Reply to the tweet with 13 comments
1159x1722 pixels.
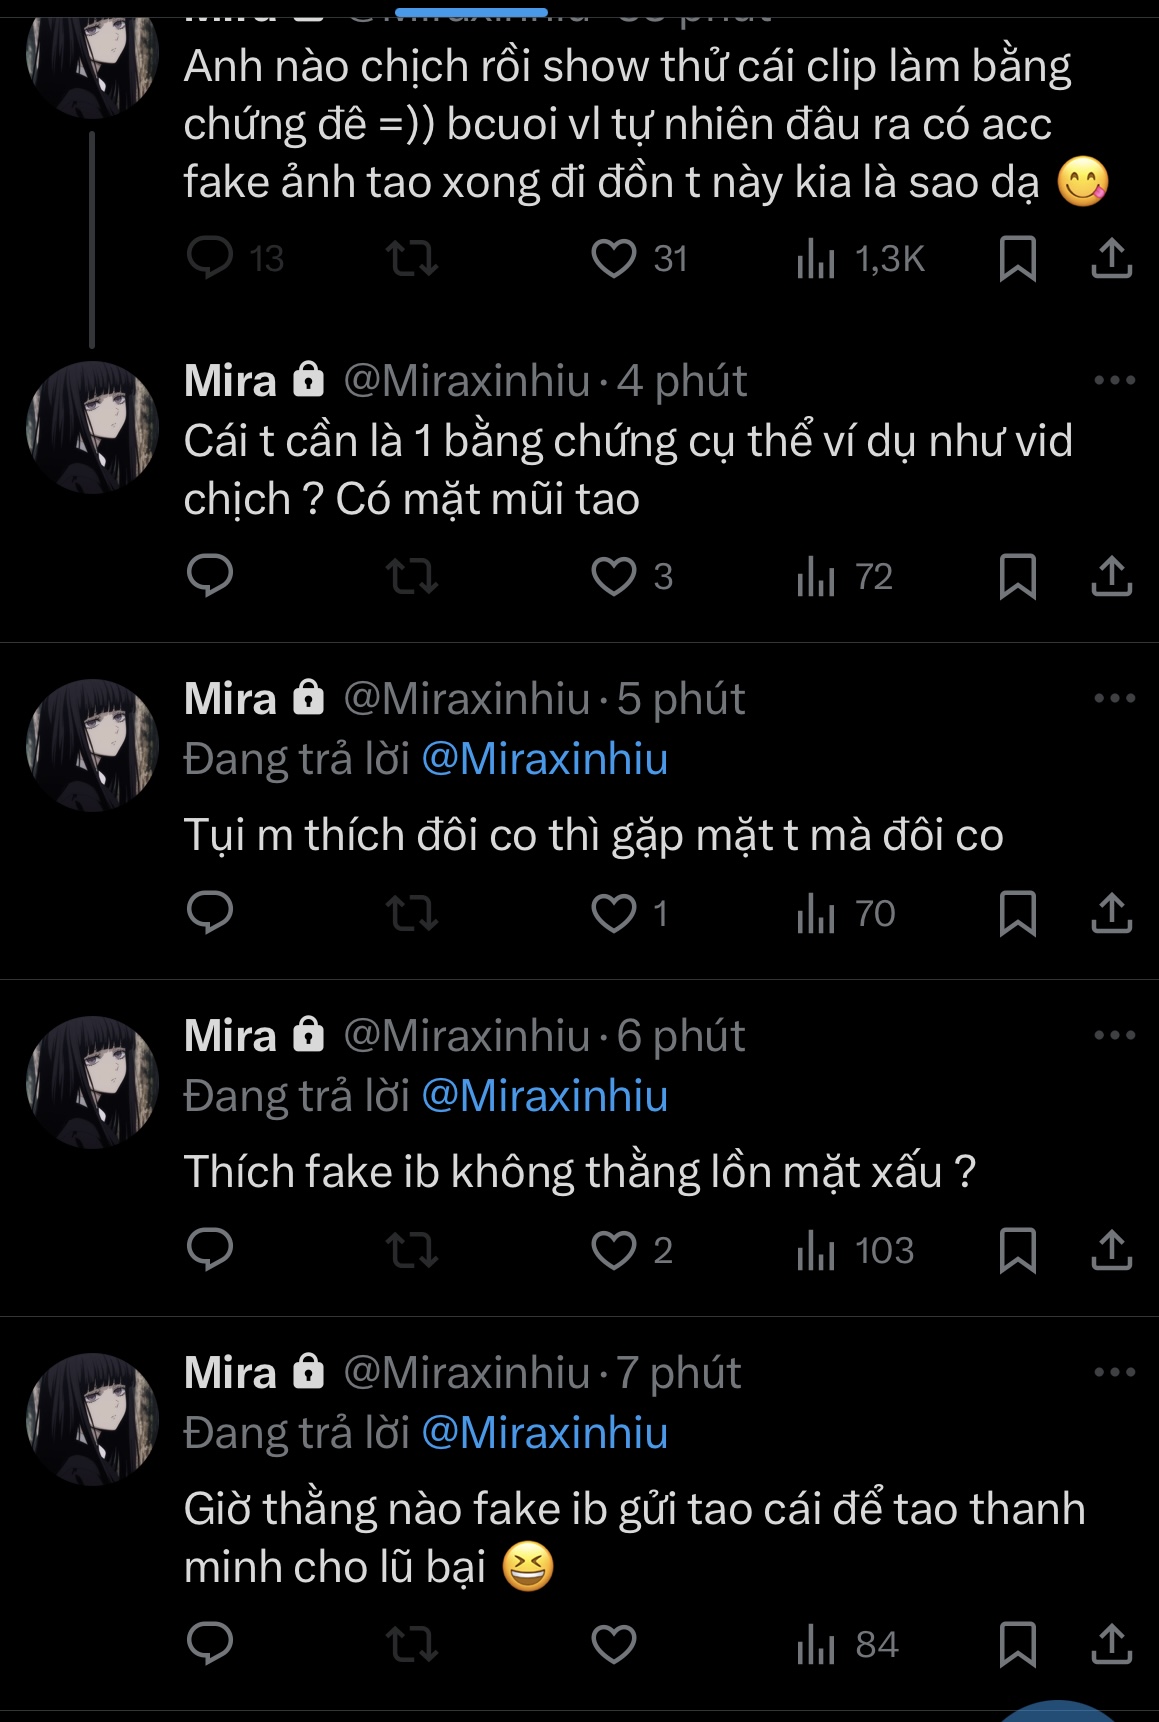point(210,259)
